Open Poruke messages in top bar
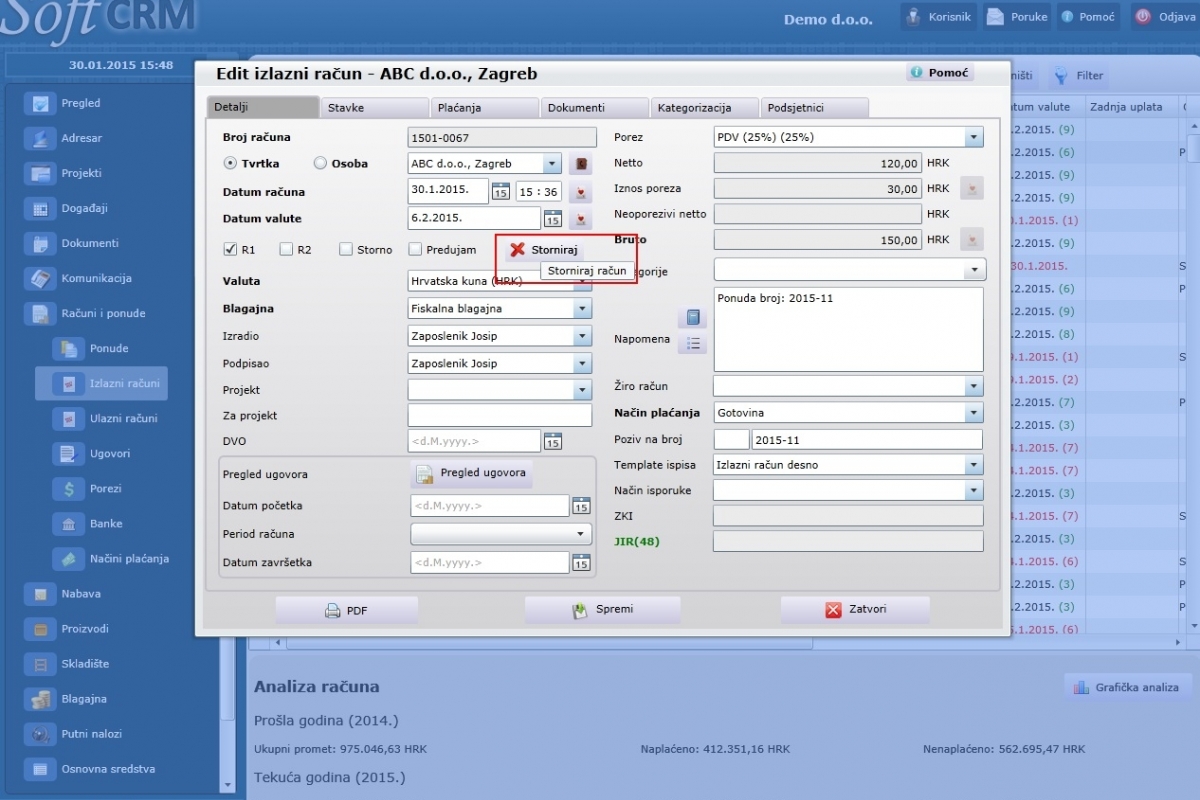This screenshot has height=800, width=1200. coord(1017,17)
